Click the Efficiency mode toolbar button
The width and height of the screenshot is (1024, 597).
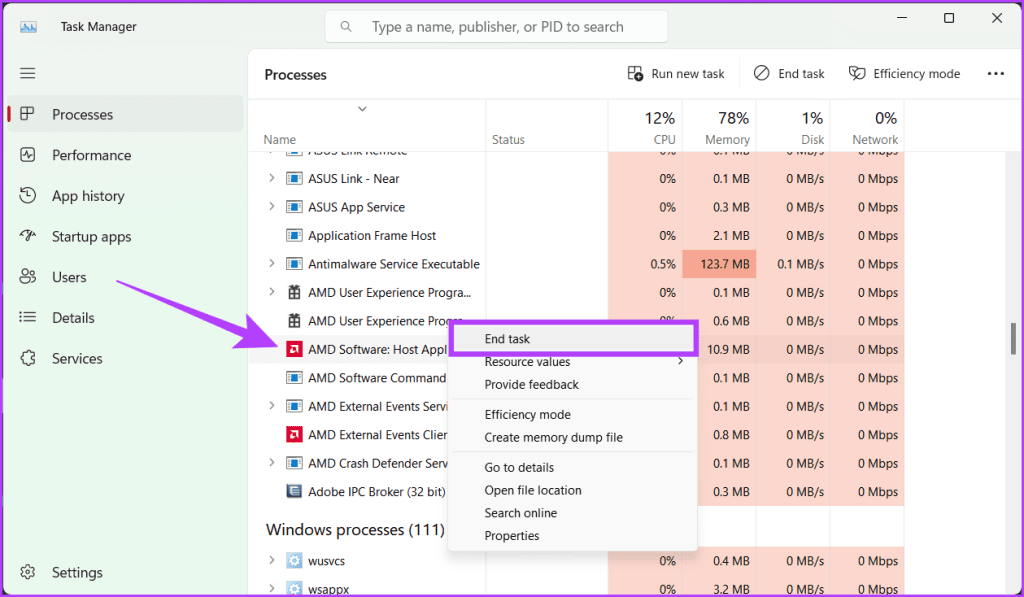[904, 73]
